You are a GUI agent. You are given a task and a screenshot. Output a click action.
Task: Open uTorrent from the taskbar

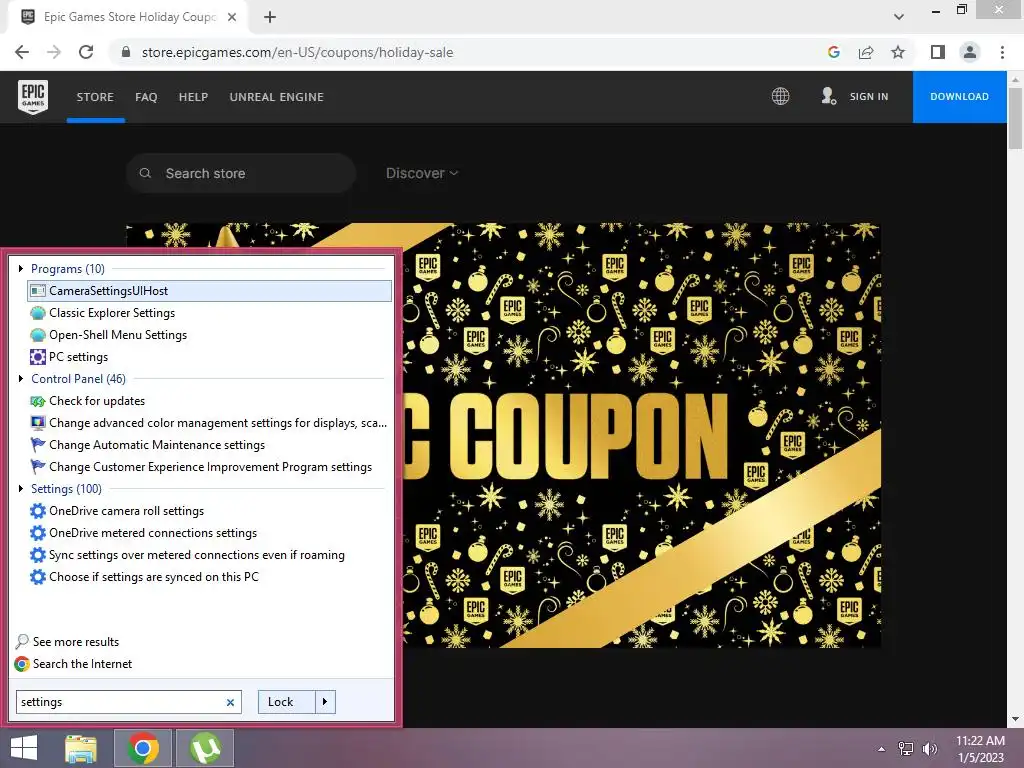[x=205, y=748]
